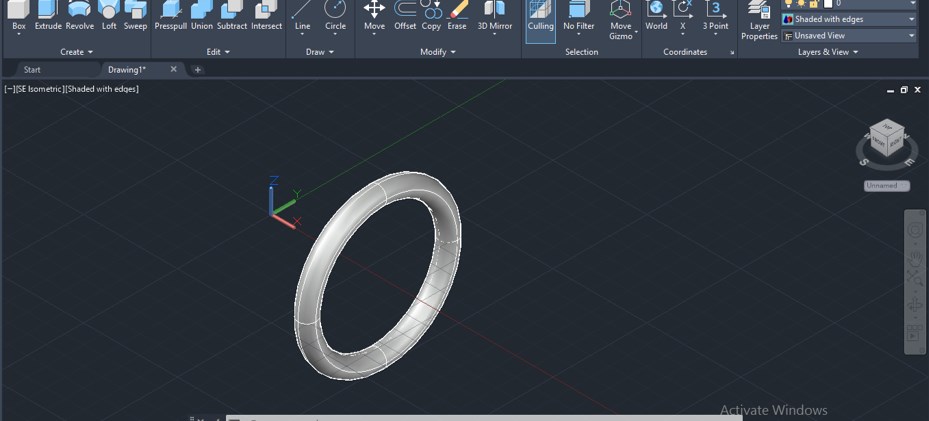Expand the Modify panel

point(438,52)
